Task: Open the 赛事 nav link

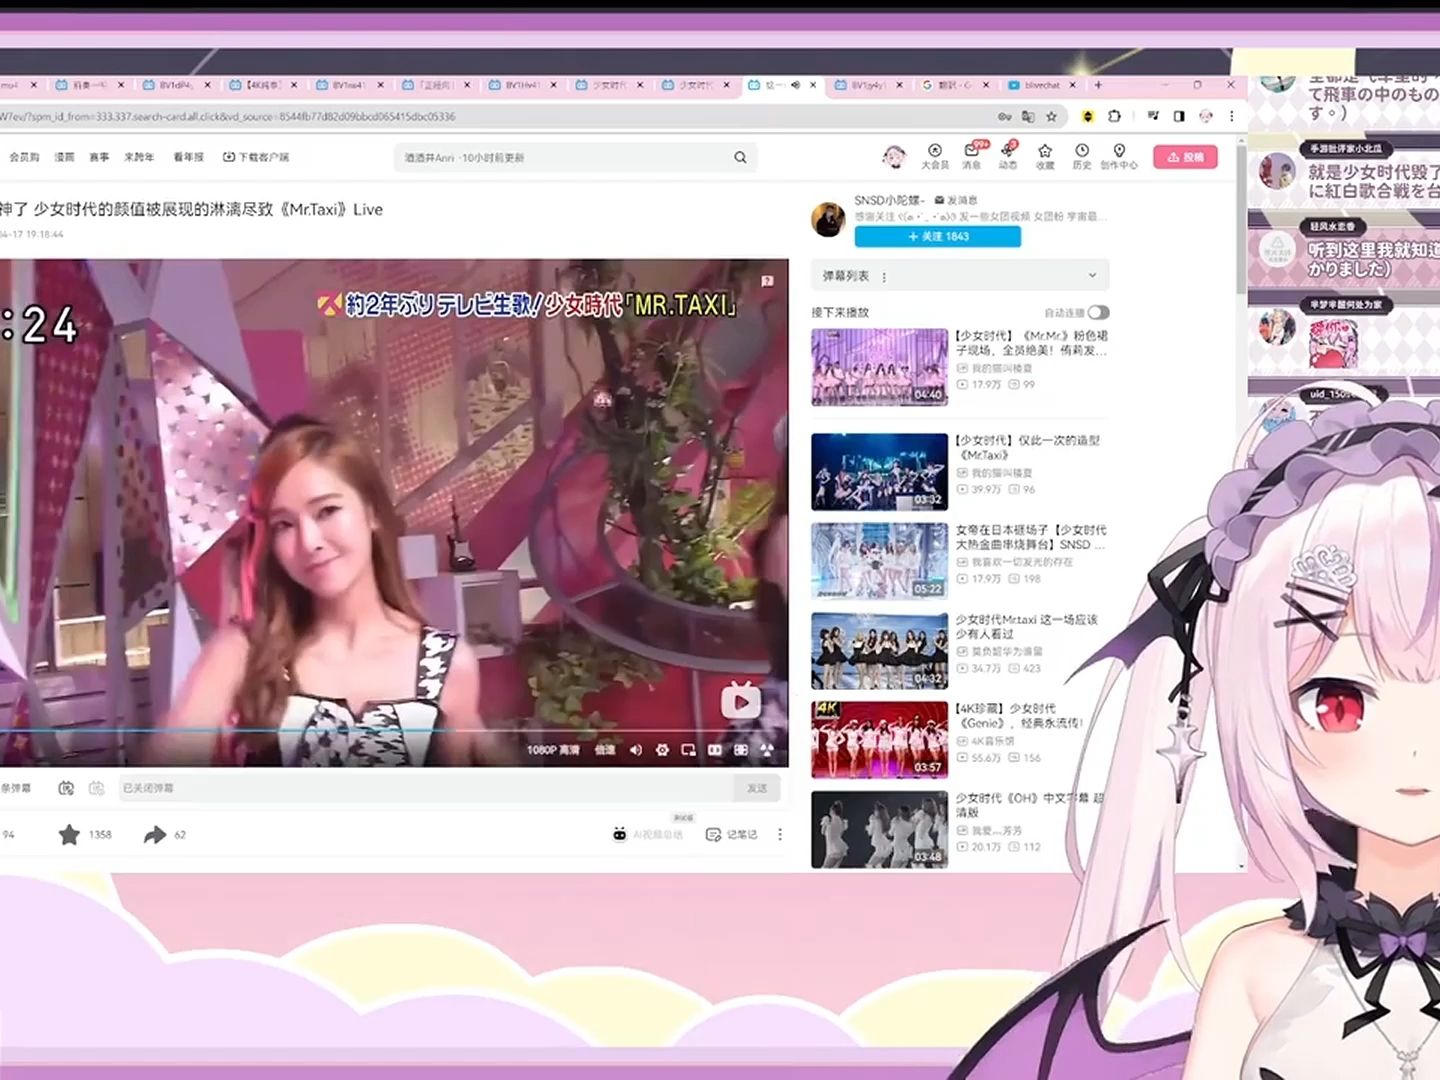Action: click(x=99, y=157)
